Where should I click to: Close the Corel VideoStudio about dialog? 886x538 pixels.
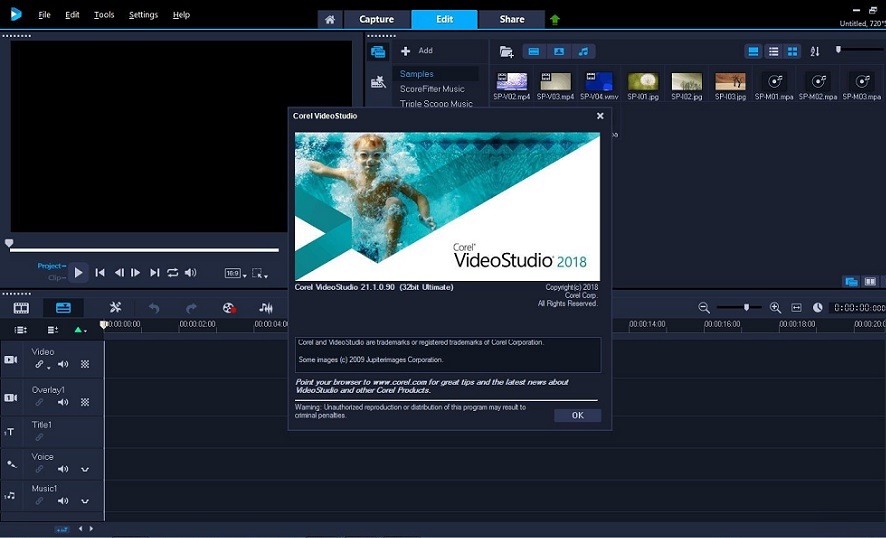tap(600, 116)
